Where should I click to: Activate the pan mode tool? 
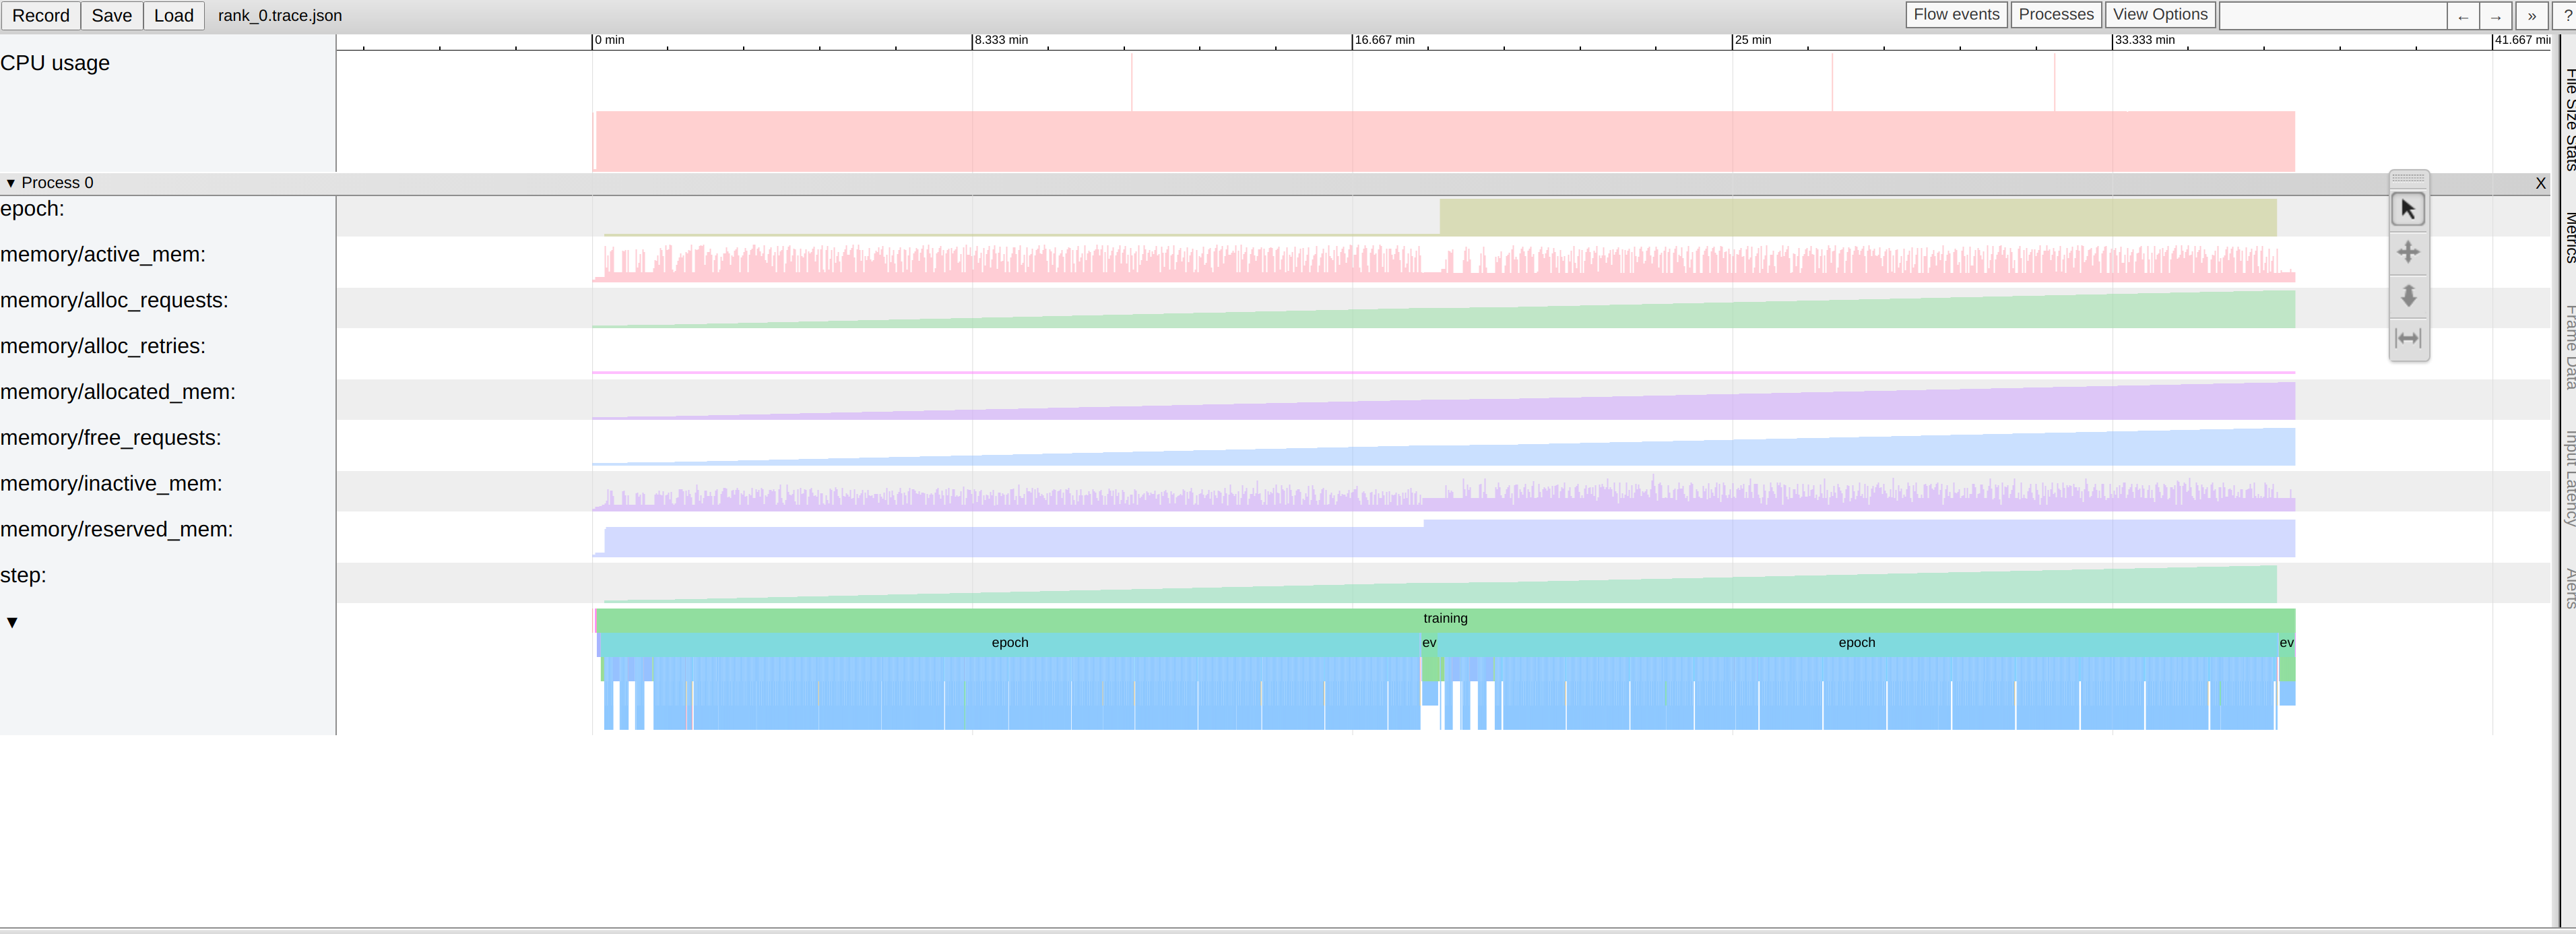coord(2407,252)
